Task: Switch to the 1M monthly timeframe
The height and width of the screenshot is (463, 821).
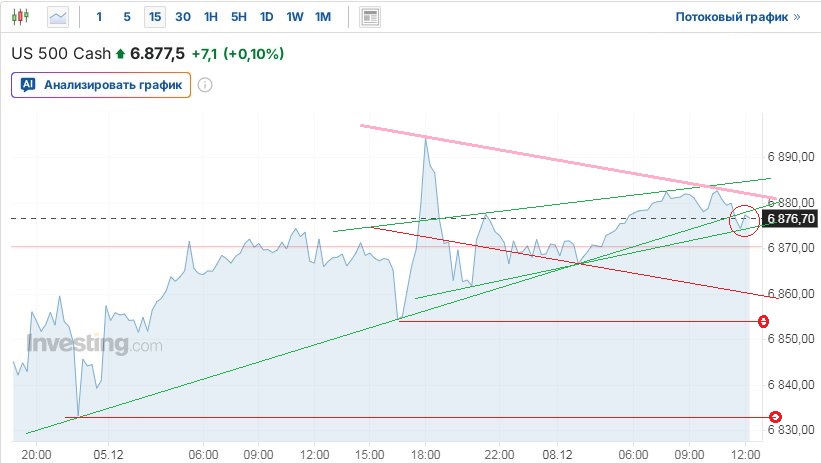Action: [x=322, y=17]
